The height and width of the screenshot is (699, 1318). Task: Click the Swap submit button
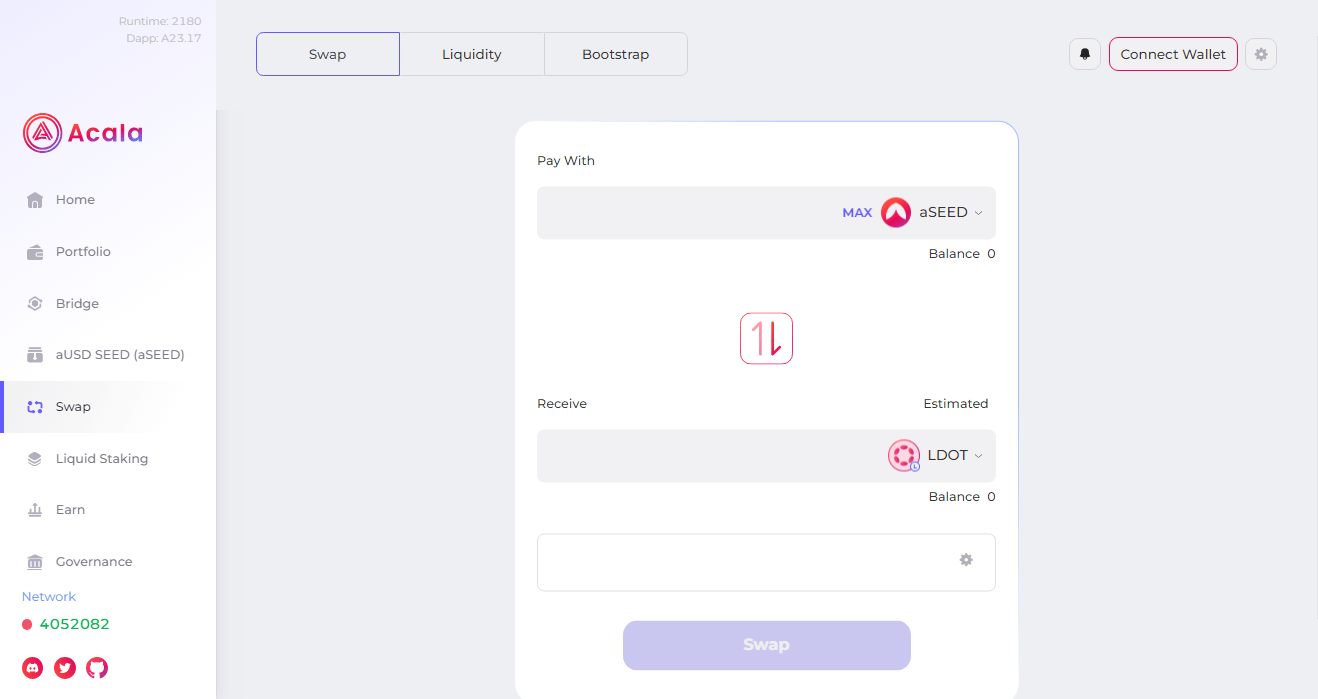coord(766,645)
